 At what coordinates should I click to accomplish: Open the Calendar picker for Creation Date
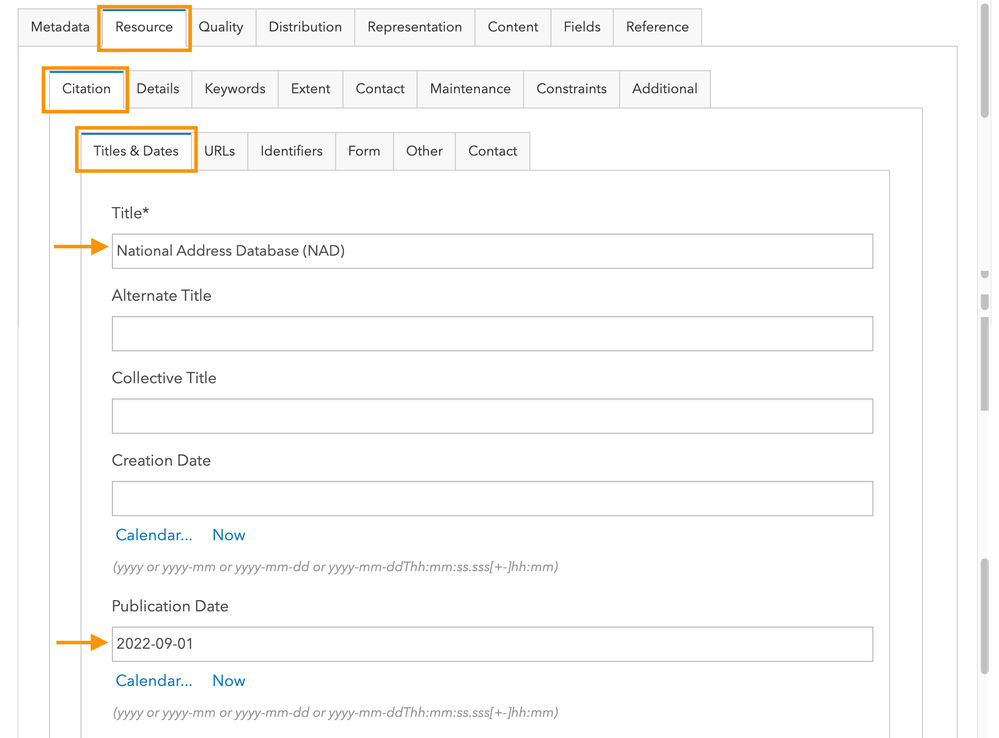coord(153,534)
